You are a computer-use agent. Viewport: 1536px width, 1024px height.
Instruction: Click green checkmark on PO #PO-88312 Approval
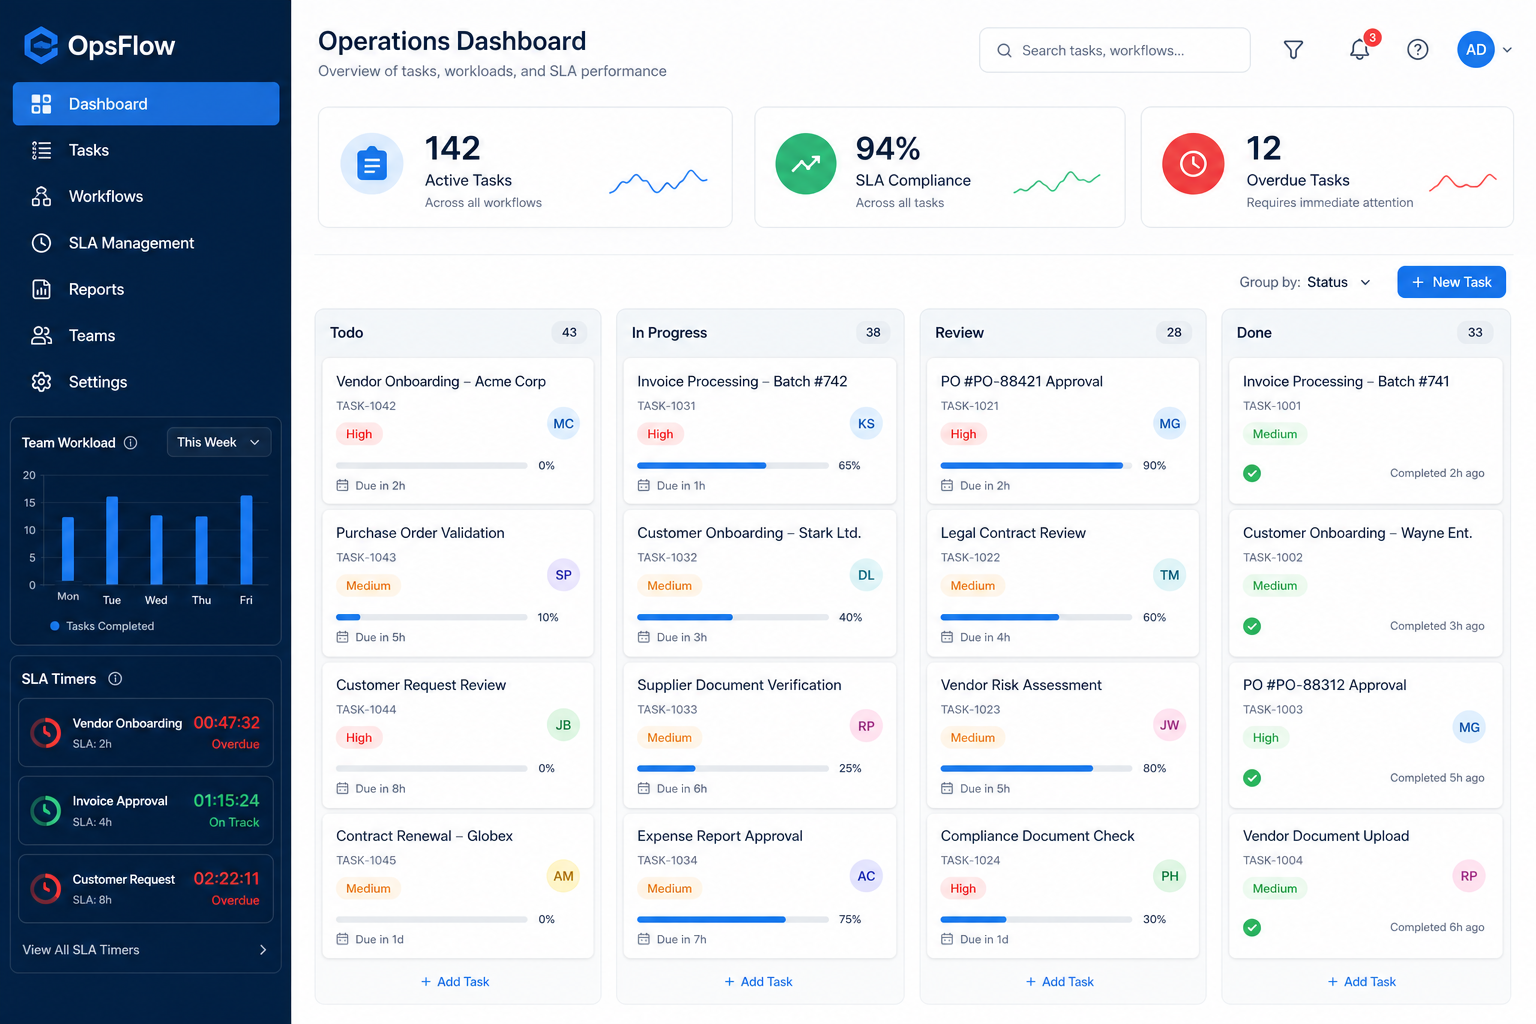(1252, 778)
